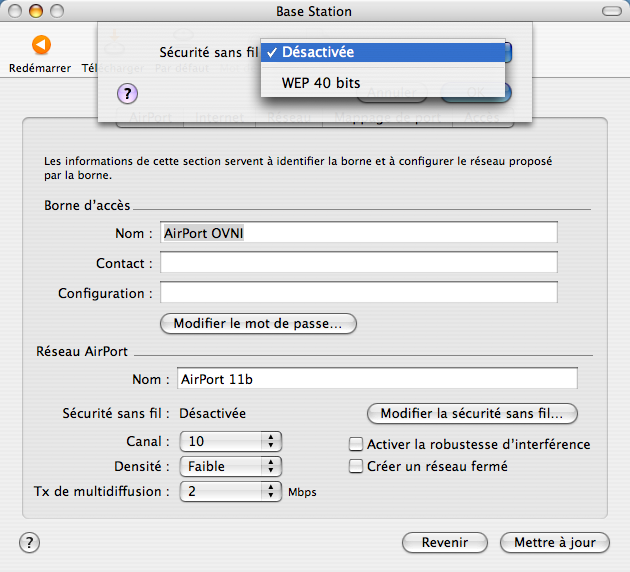Enable Activer la robustesse d'interférence checkbox
Image resolution: width=630 pixels, height=572 pixels.
(356, 444)
